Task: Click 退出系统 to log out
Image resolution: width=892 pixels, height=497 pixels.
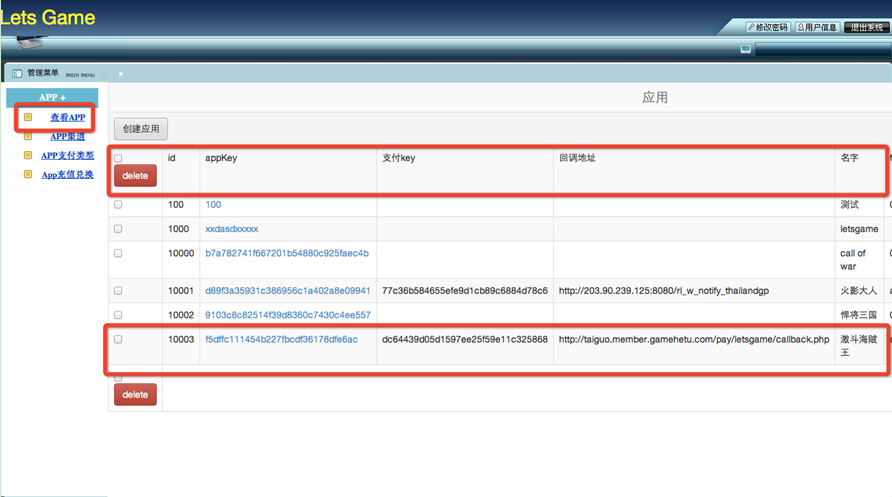Action: point(866,27)
